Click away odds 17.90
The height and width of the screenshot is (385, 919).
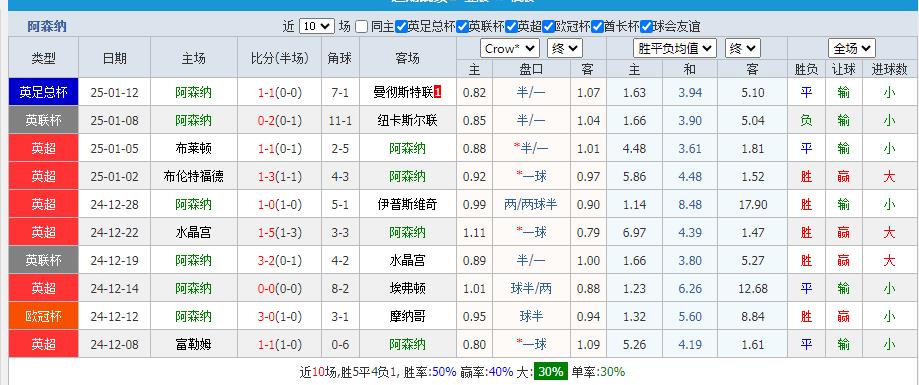pos(753,205)
